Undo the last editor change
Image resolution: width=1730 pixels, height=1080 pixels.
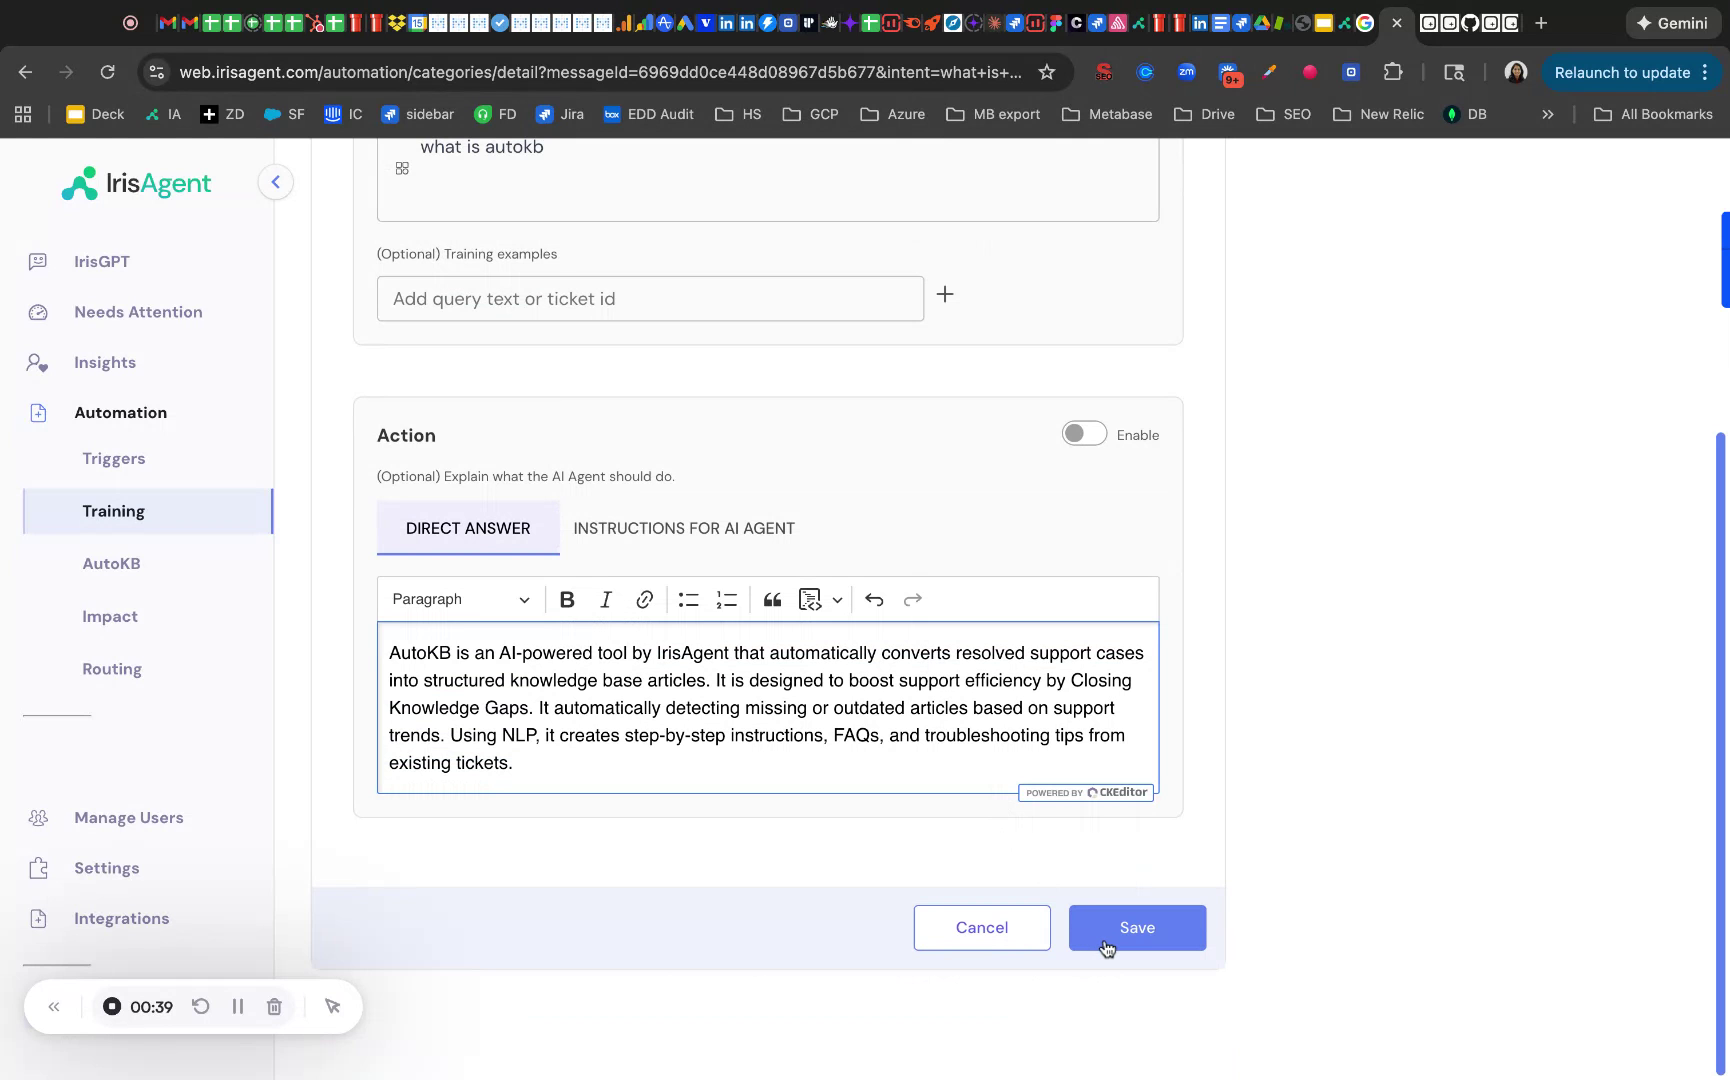(x=874, y=599)
